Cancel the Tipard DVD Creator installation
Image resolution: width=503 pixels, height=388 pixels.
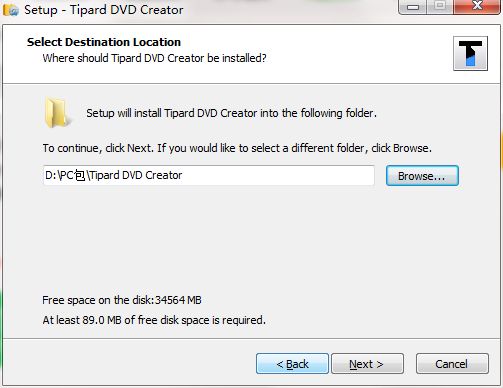(x=452, y=364)
